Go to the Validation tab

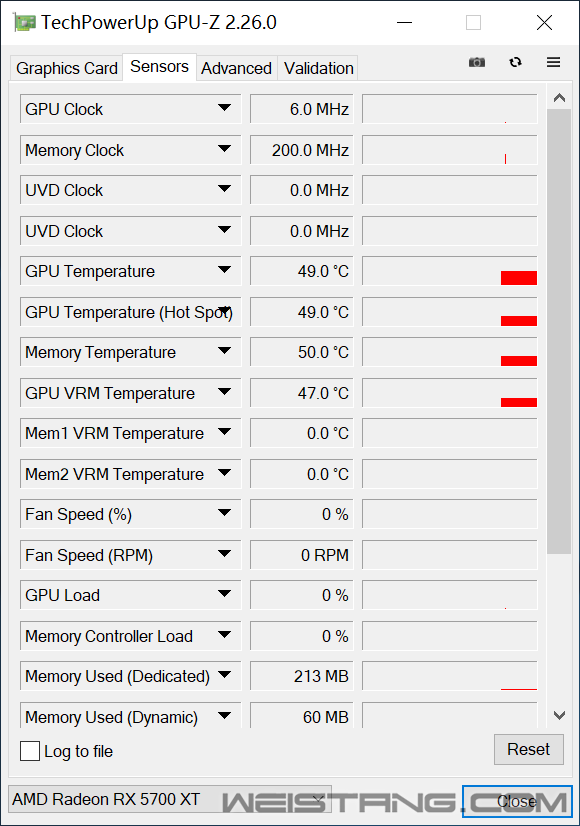(x=318, y=68)
